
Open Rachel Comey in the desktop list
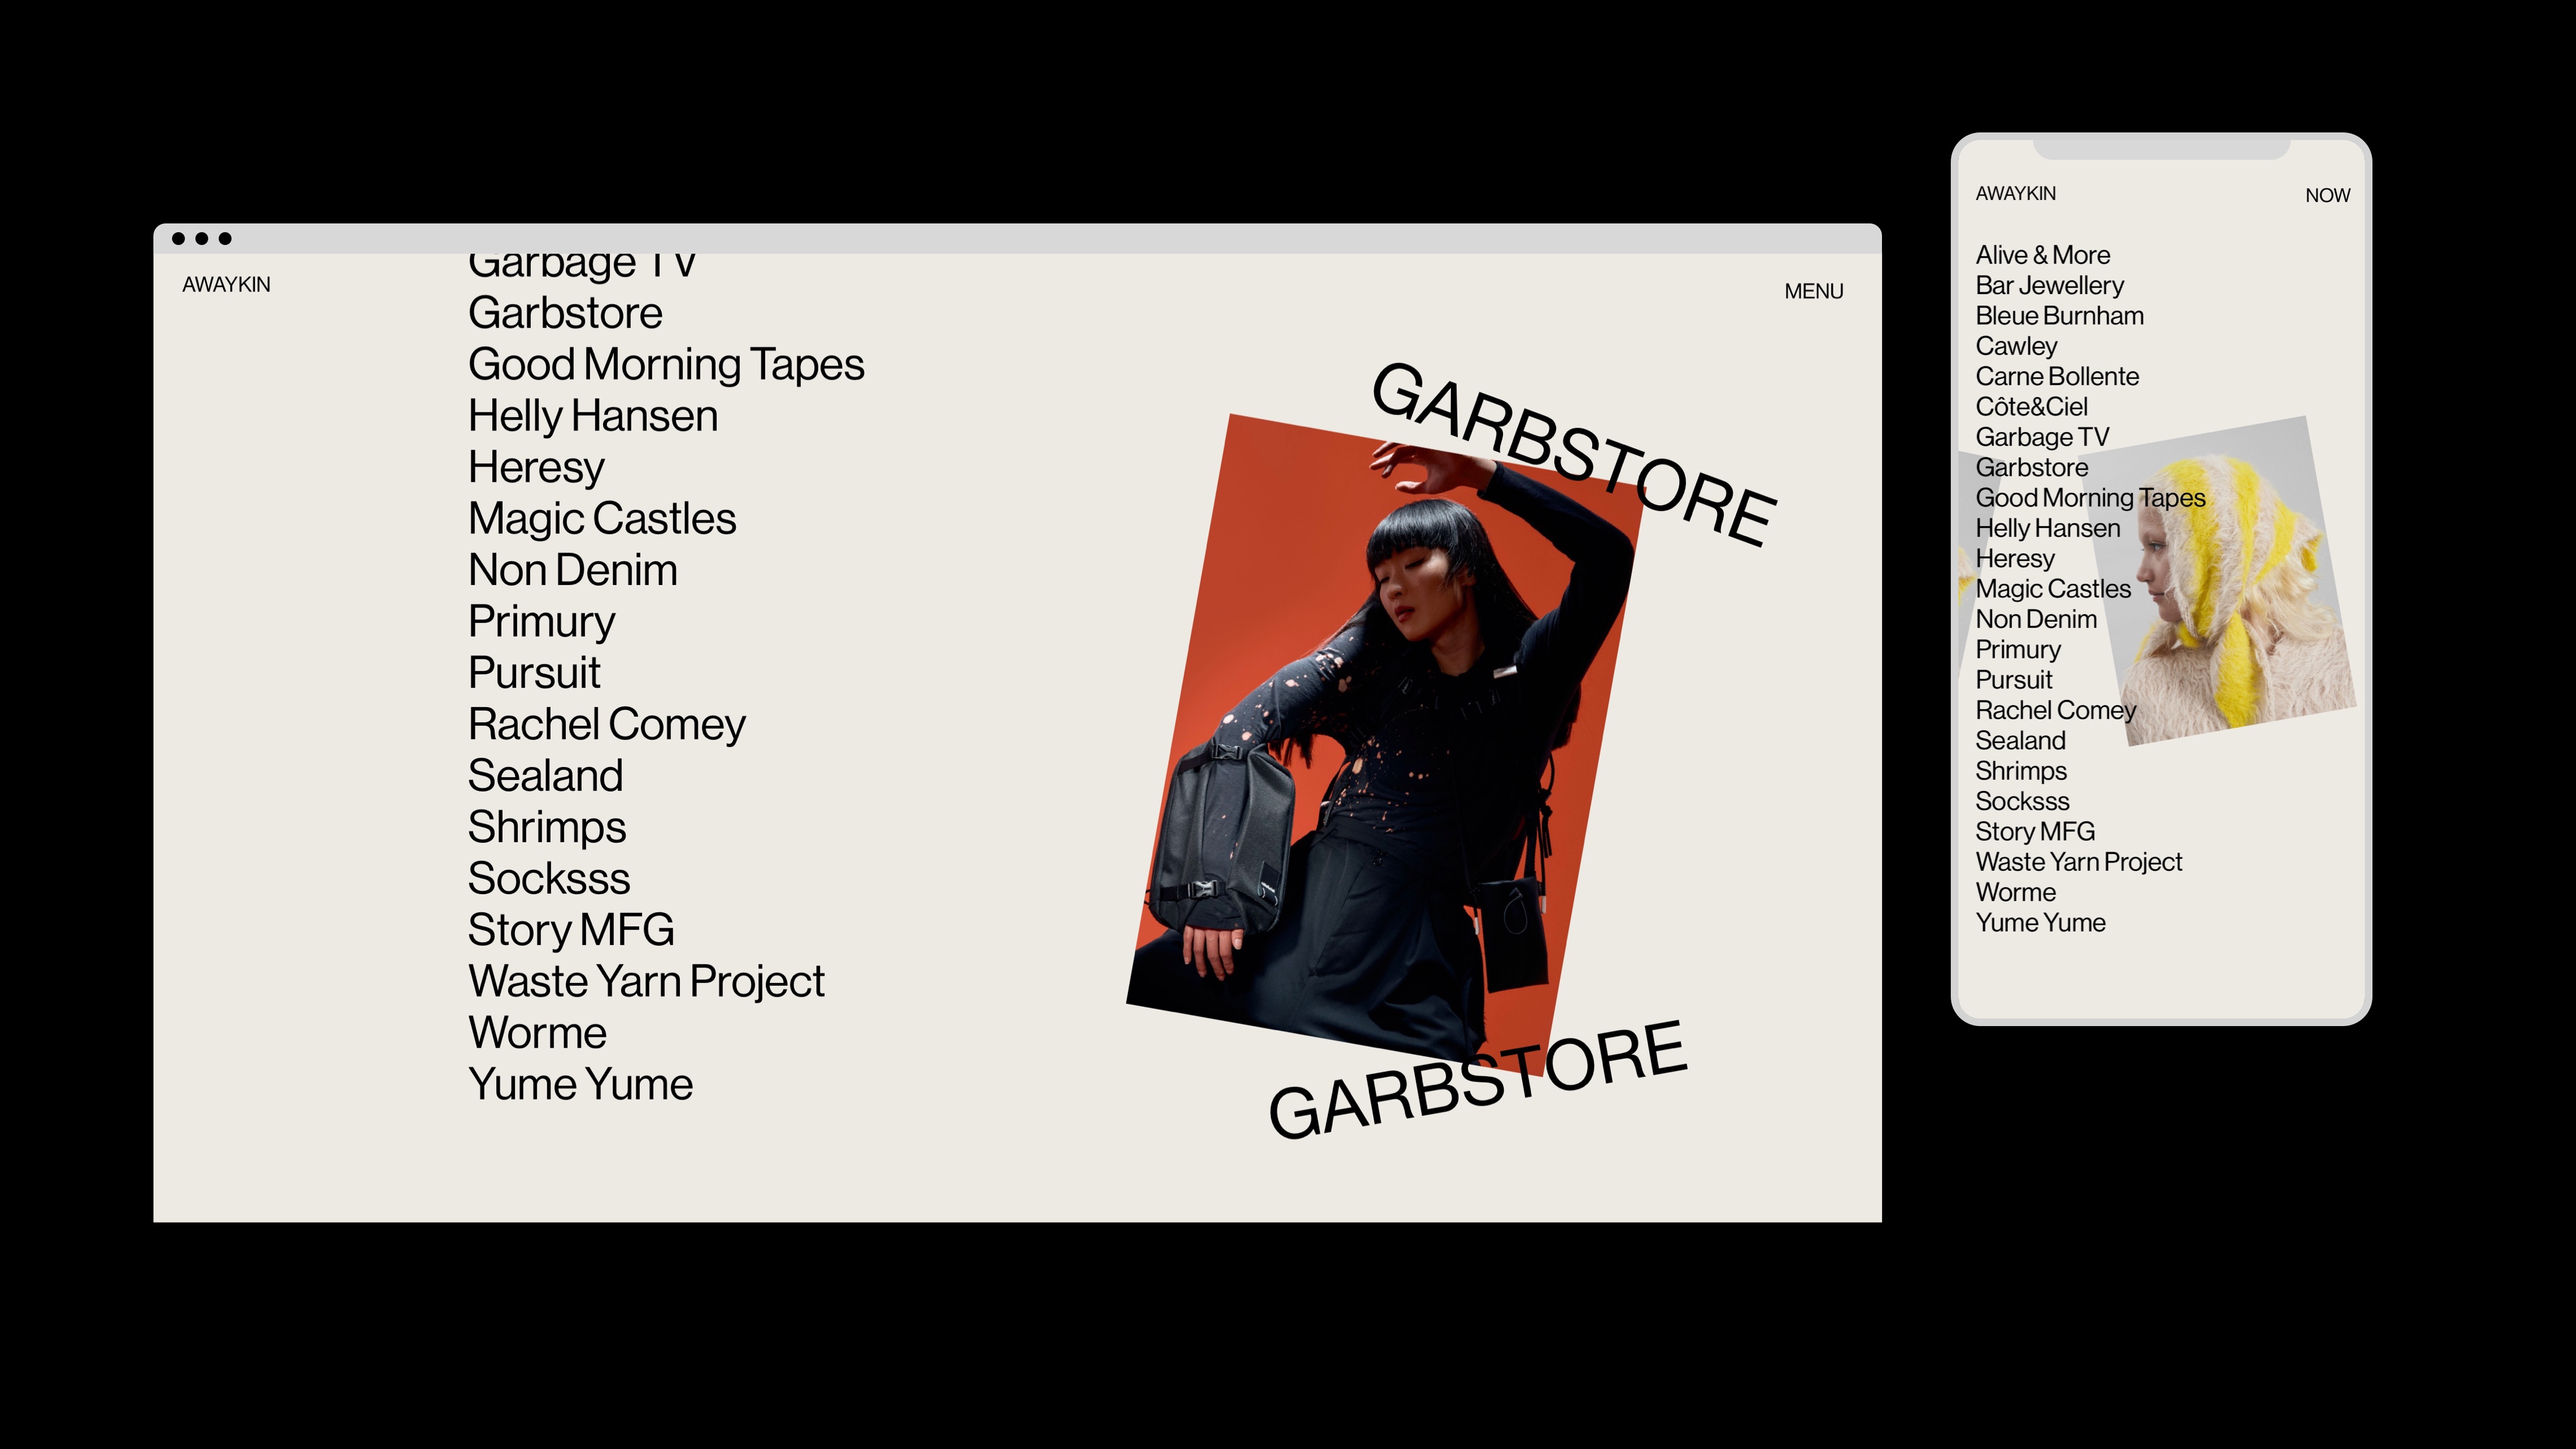pyautogui.click(x=607, y=725)
